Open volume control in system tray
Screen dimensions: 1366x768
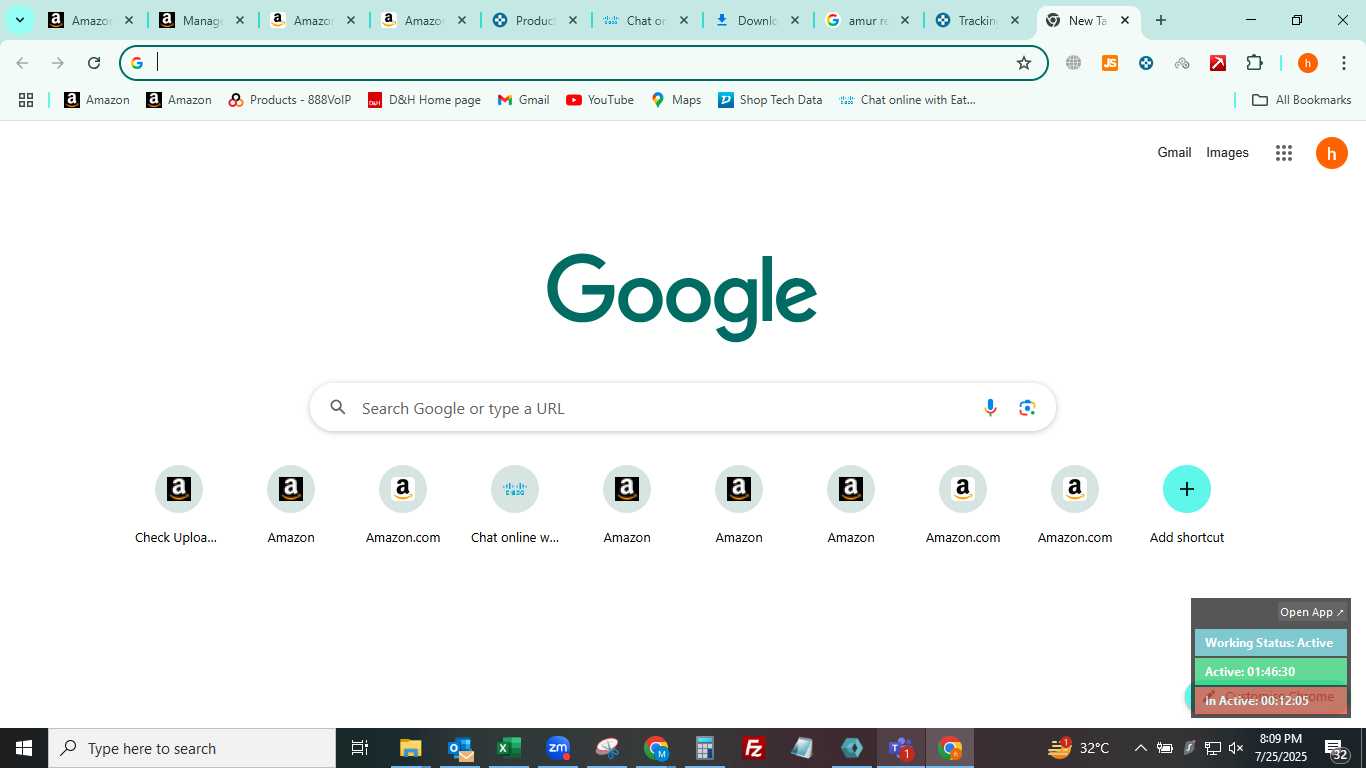(1236, 748)
